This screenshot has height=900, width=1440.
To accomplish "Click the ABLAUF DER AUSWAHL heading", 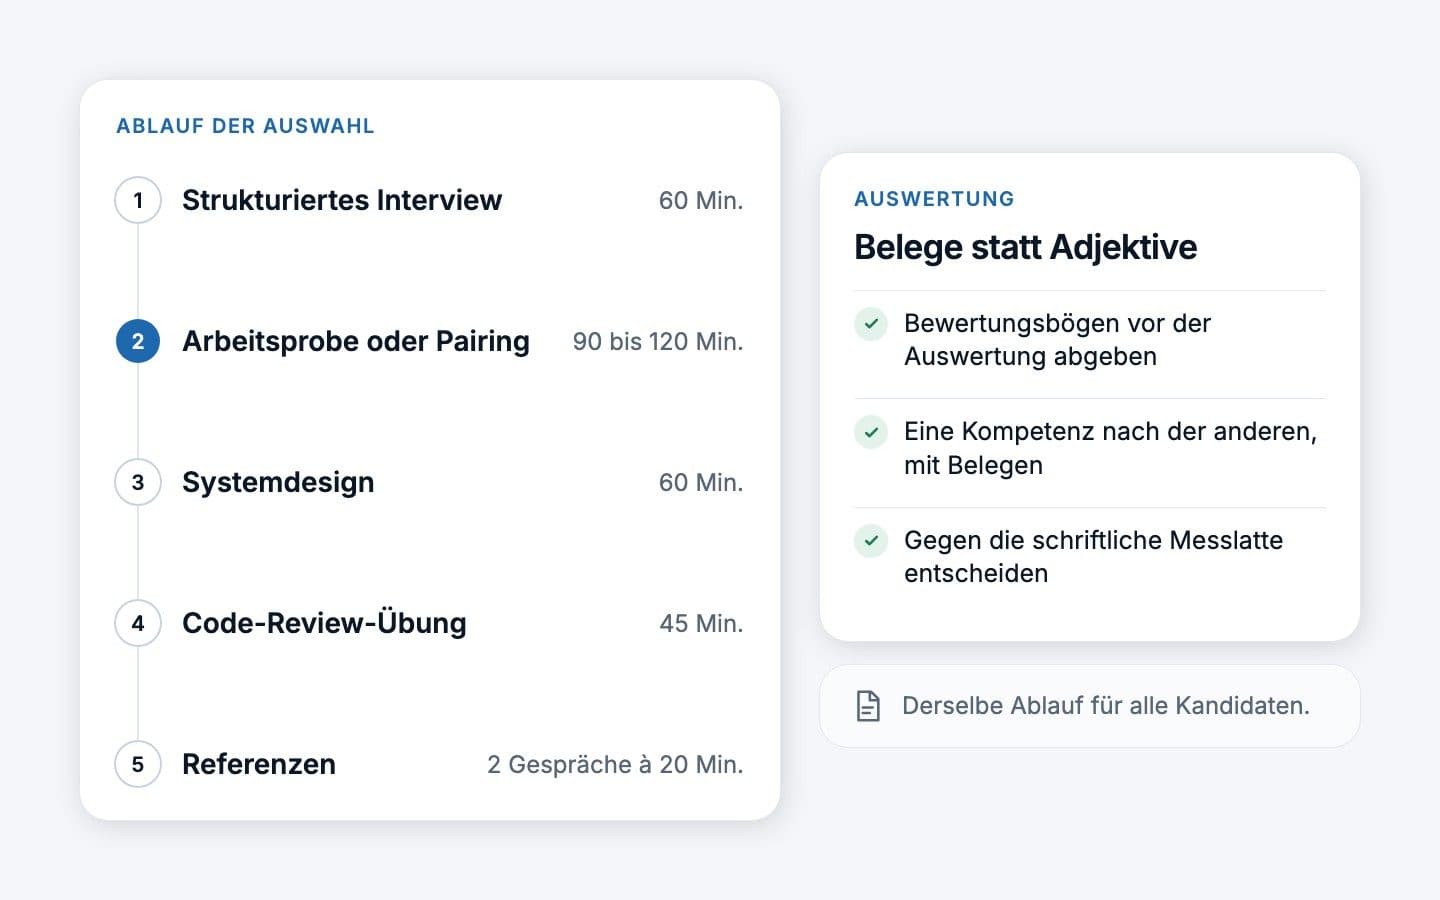I will [245, 126].
